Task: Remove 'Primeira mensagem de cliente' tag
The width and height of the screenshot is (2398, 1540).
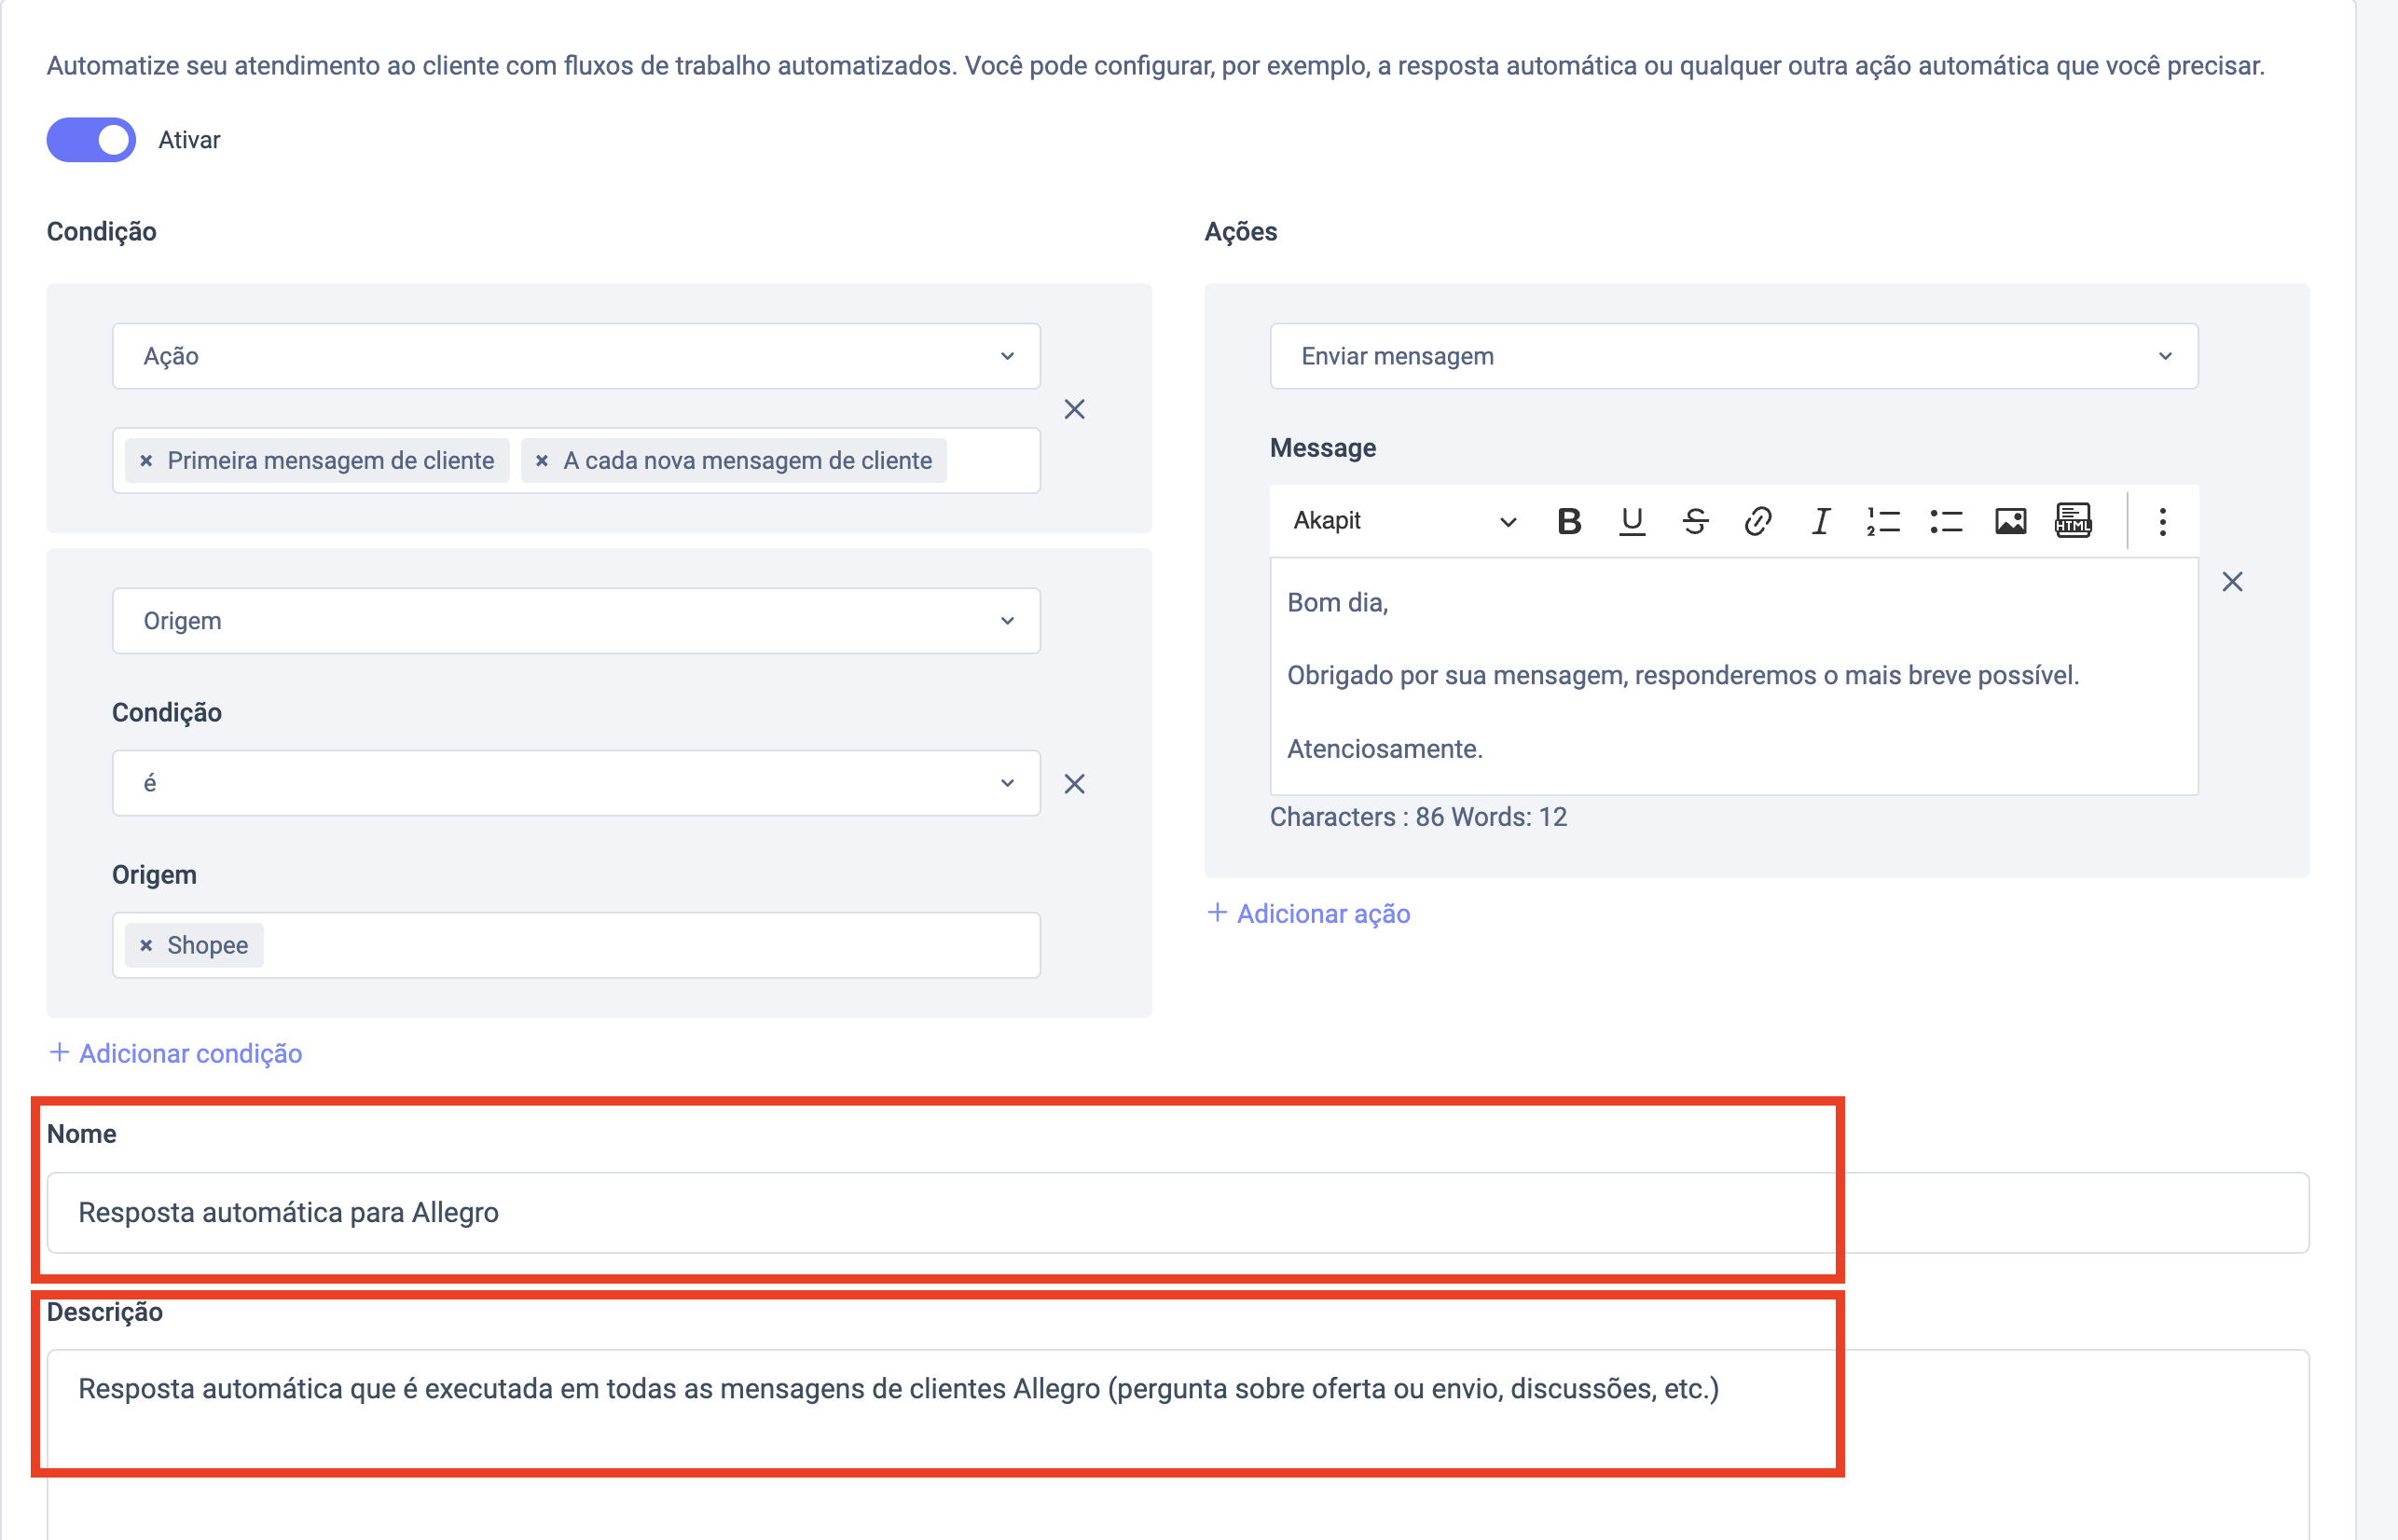Action: (146, 461)
